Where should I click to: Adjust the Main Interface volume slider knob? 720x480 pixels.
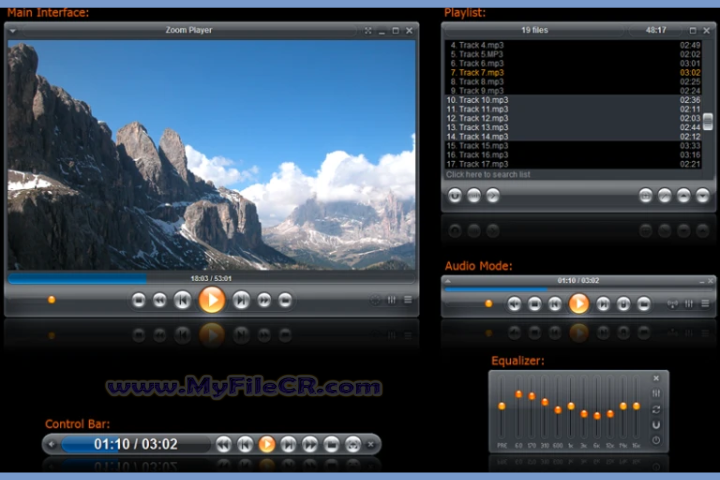coord(51,299)
